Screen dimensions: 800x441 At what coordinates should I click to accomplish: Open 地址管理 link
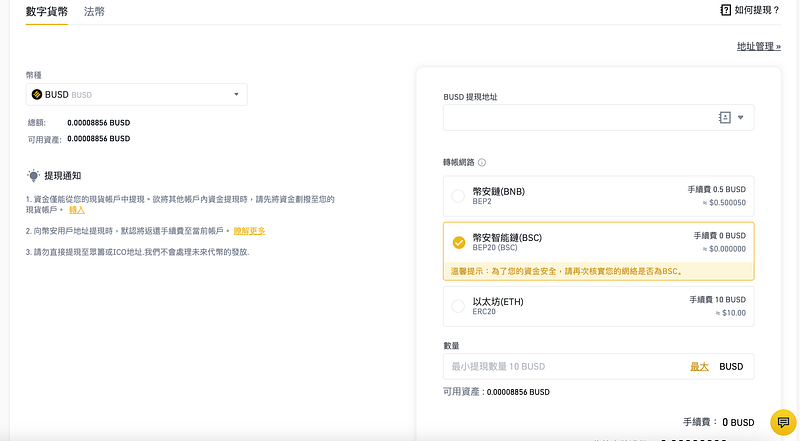pos(759,46)
